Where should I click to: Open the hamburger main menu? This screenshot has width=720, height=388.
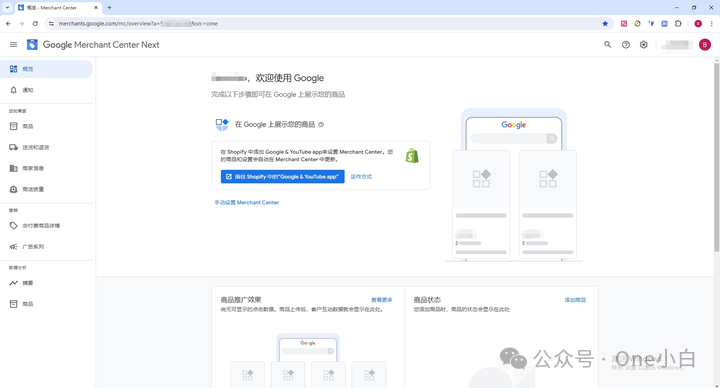coord(13,45)
